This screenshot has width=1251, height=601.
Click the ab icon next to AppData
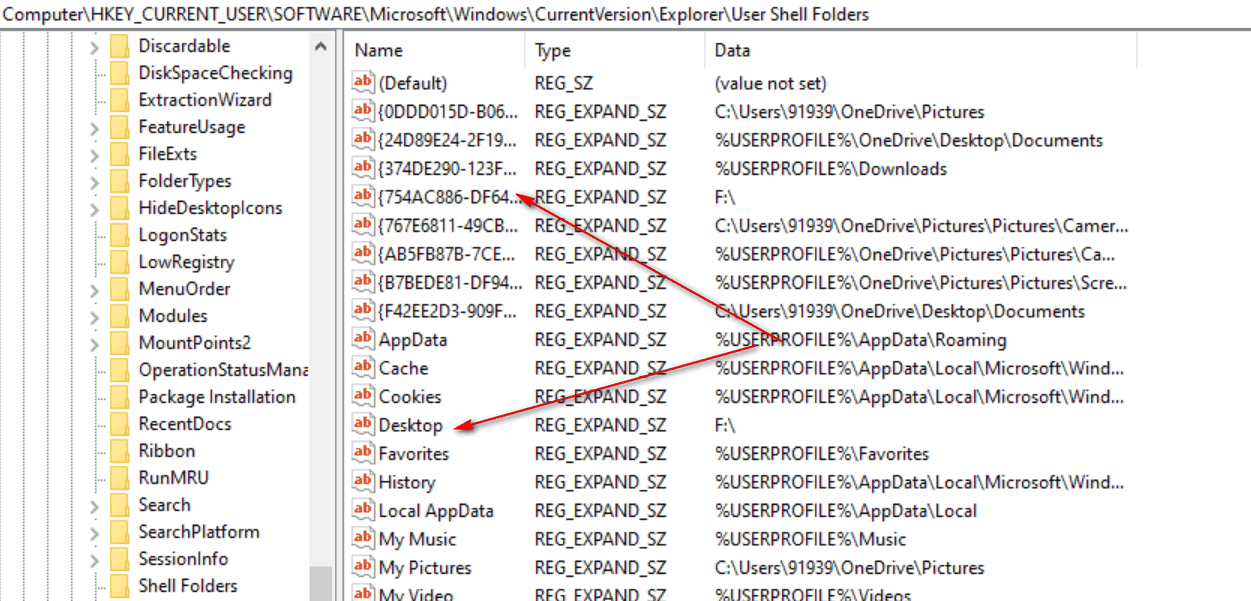pos(362,339)
